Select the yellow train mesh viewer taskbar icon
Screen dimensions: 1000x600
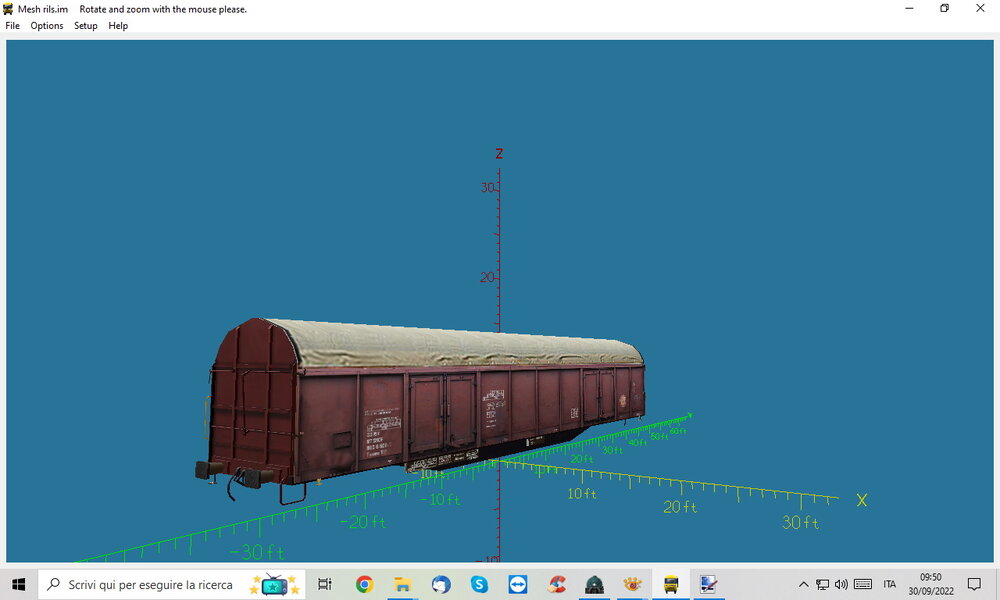point(671,584)
